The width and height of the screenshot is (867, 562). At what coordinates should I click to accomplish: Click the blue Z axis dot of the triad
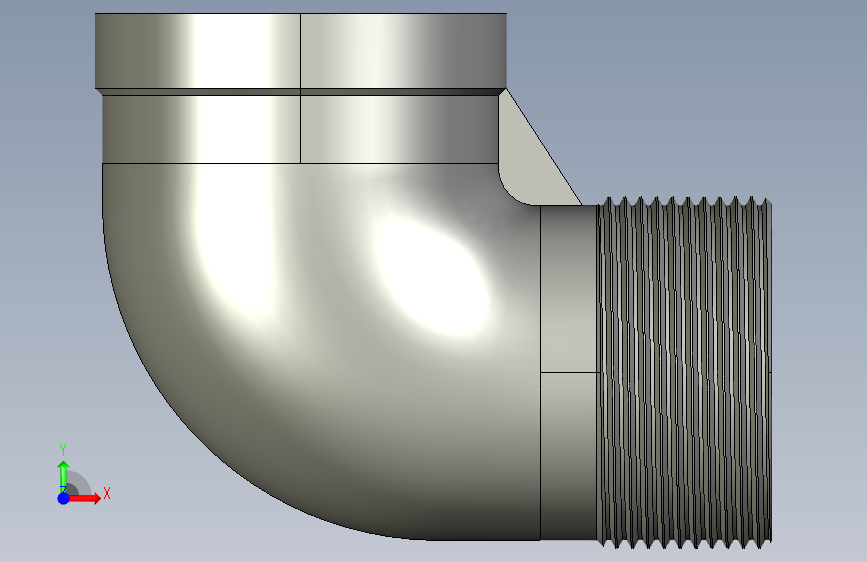click(x=64, y=498)
